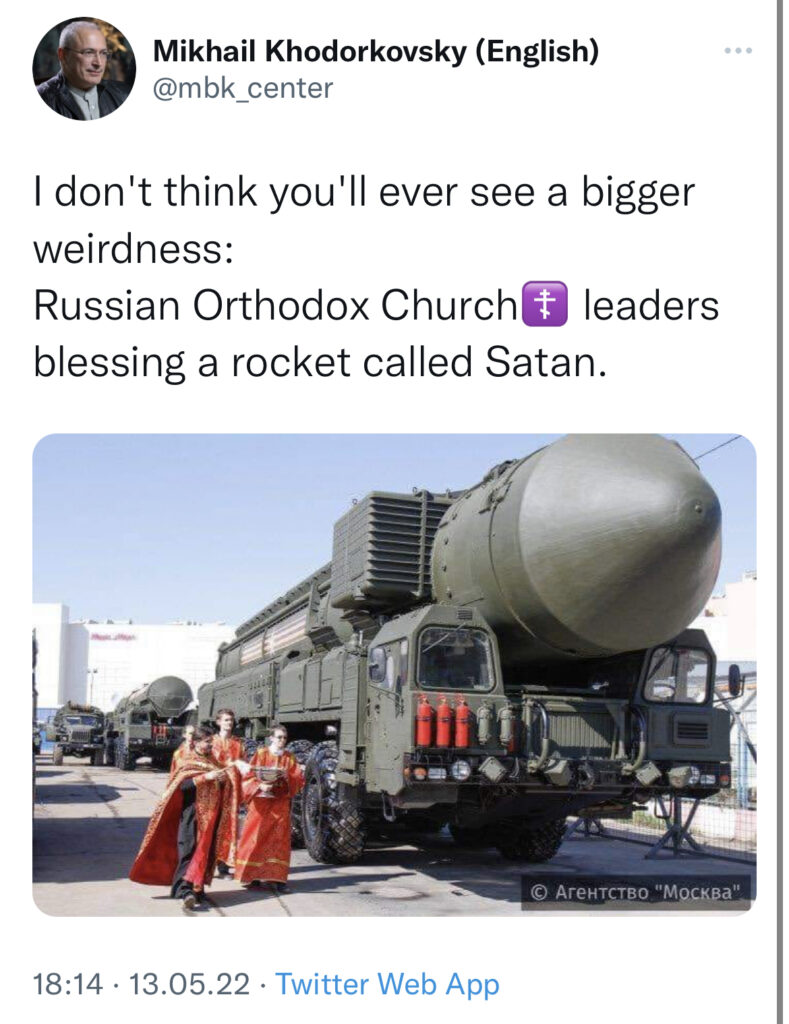Open Mikhail Khodorkovsky's profile avatar
This screenshot has width=789, height=1024.
click(84, 69)
